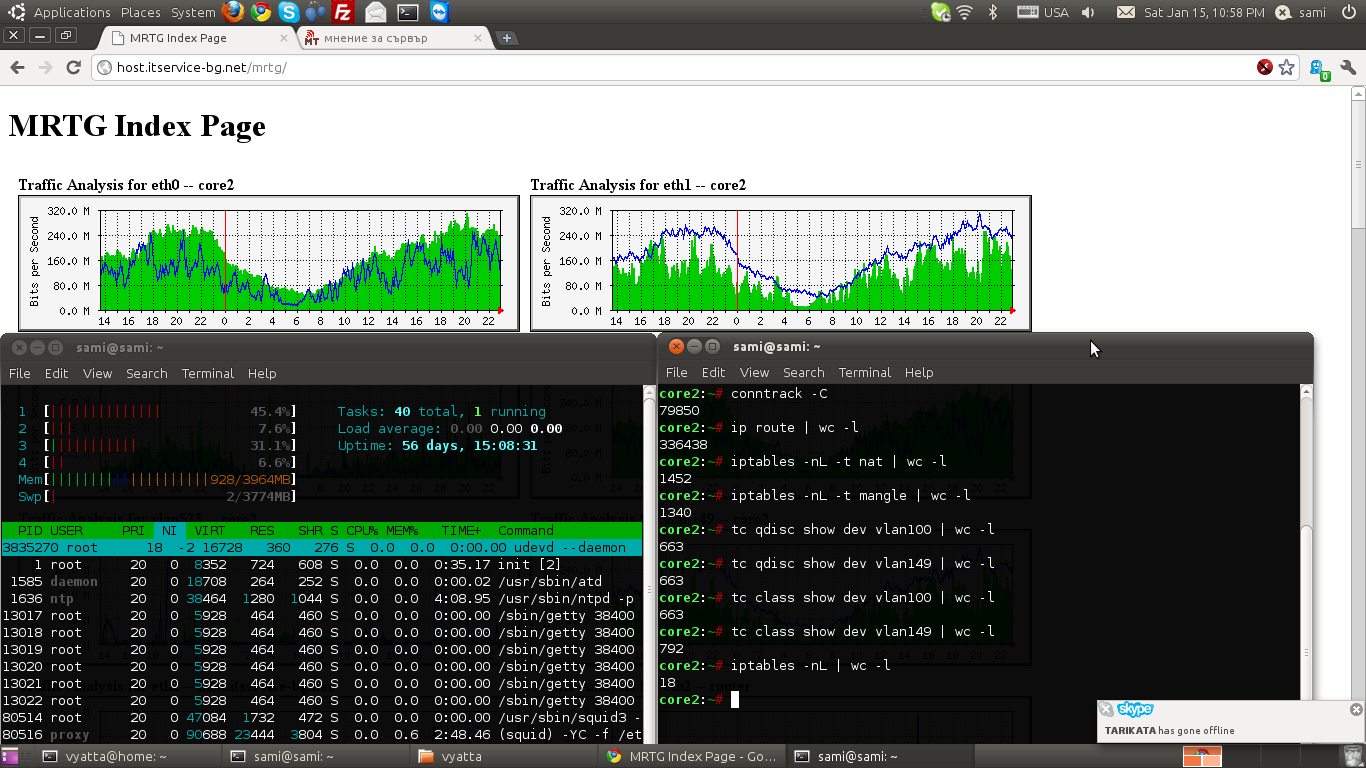Launch Pidgin messenger from the top panel

[x=316, y=12]
